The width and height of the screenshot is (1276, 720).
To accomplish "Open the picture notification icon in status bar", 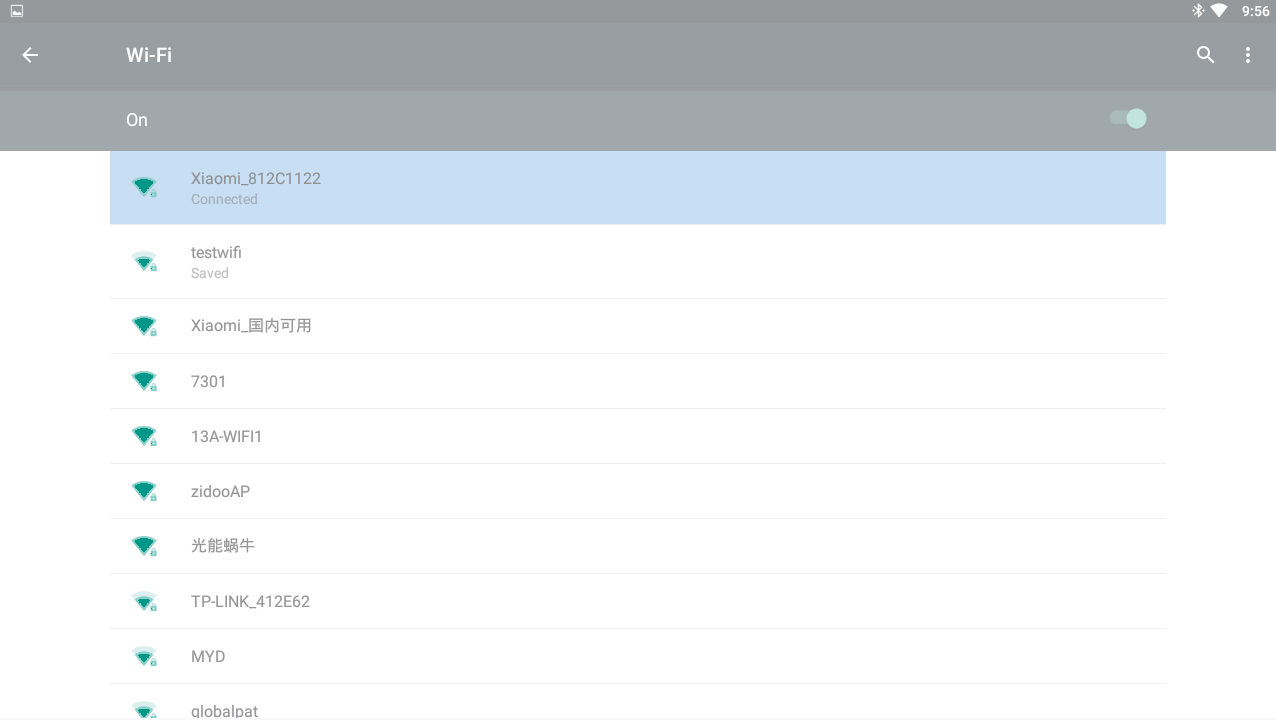I will tap(17, 11).
